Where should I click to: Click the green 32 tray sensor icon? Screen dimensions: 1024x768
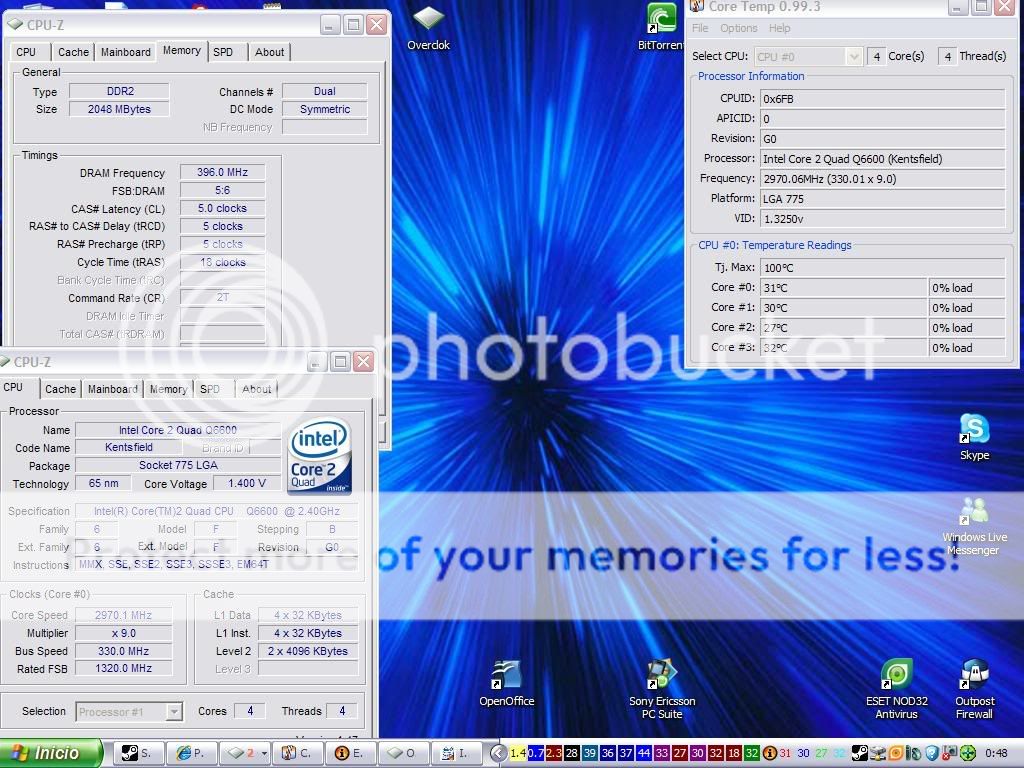pos(752,753)
